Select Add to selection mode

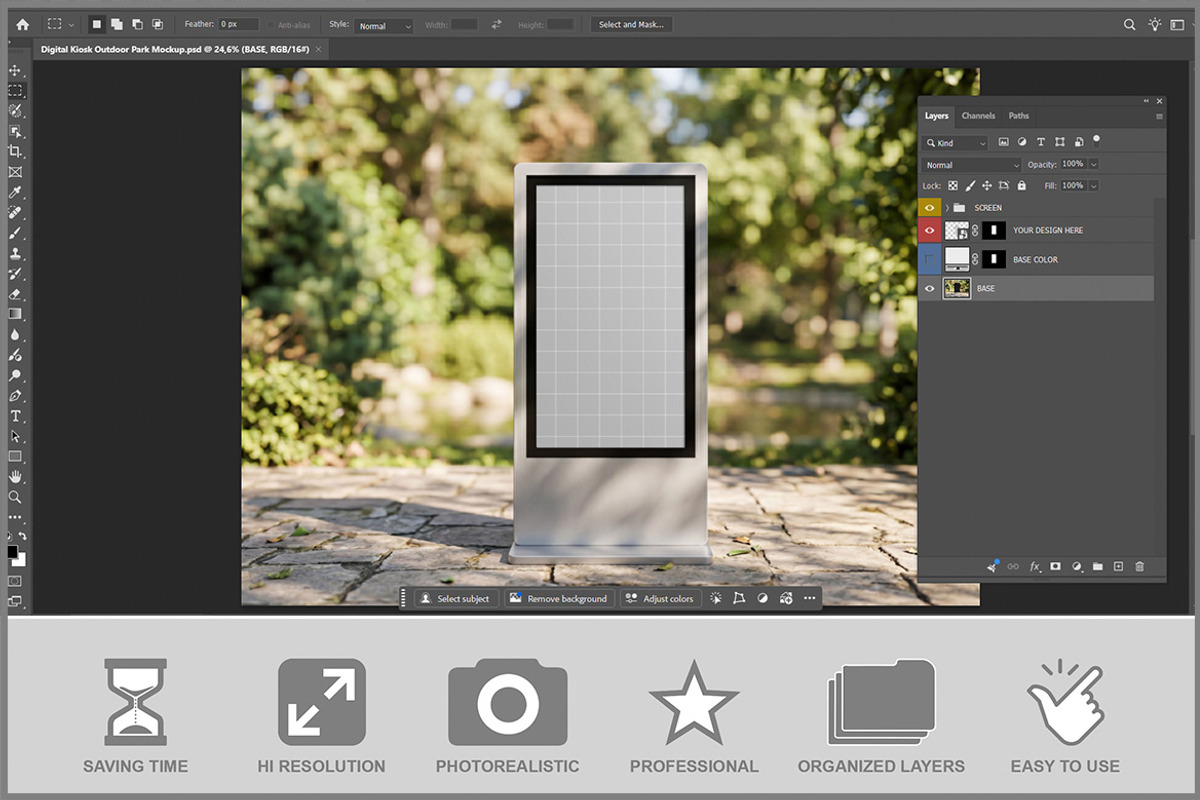point(117,24)
